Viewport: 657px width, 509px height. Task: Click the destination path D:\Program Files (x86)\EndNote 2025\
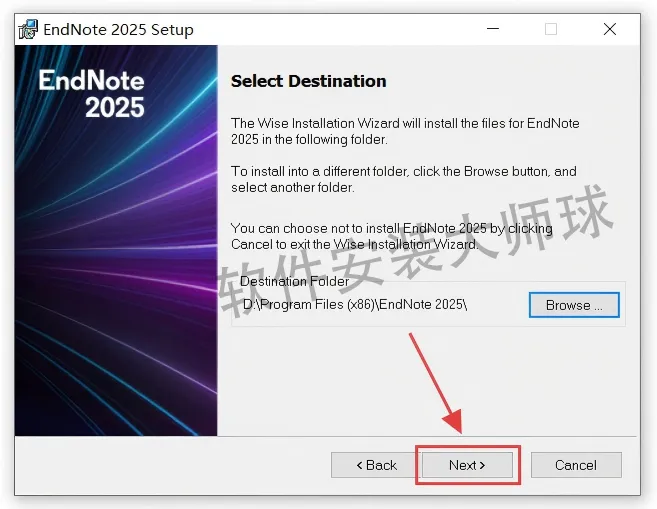(x=355, y=304)
